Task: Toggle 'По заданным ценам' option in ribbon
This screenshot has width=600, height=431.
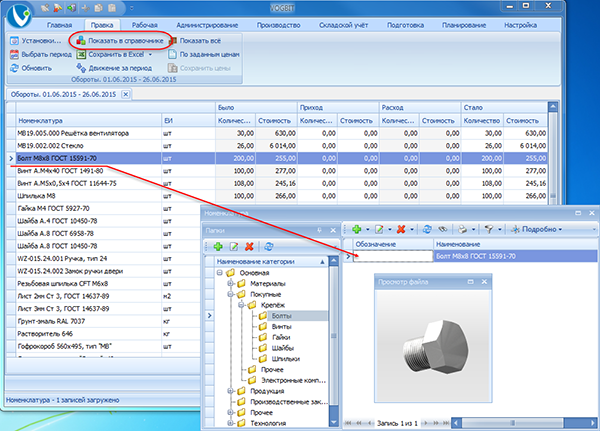Action: click(209, 54)
